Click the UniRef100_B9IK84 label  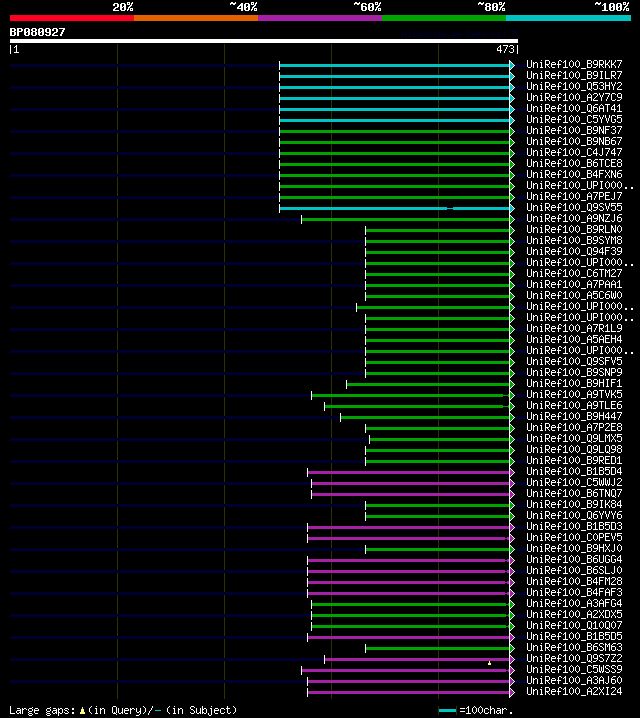pos(574,504)
